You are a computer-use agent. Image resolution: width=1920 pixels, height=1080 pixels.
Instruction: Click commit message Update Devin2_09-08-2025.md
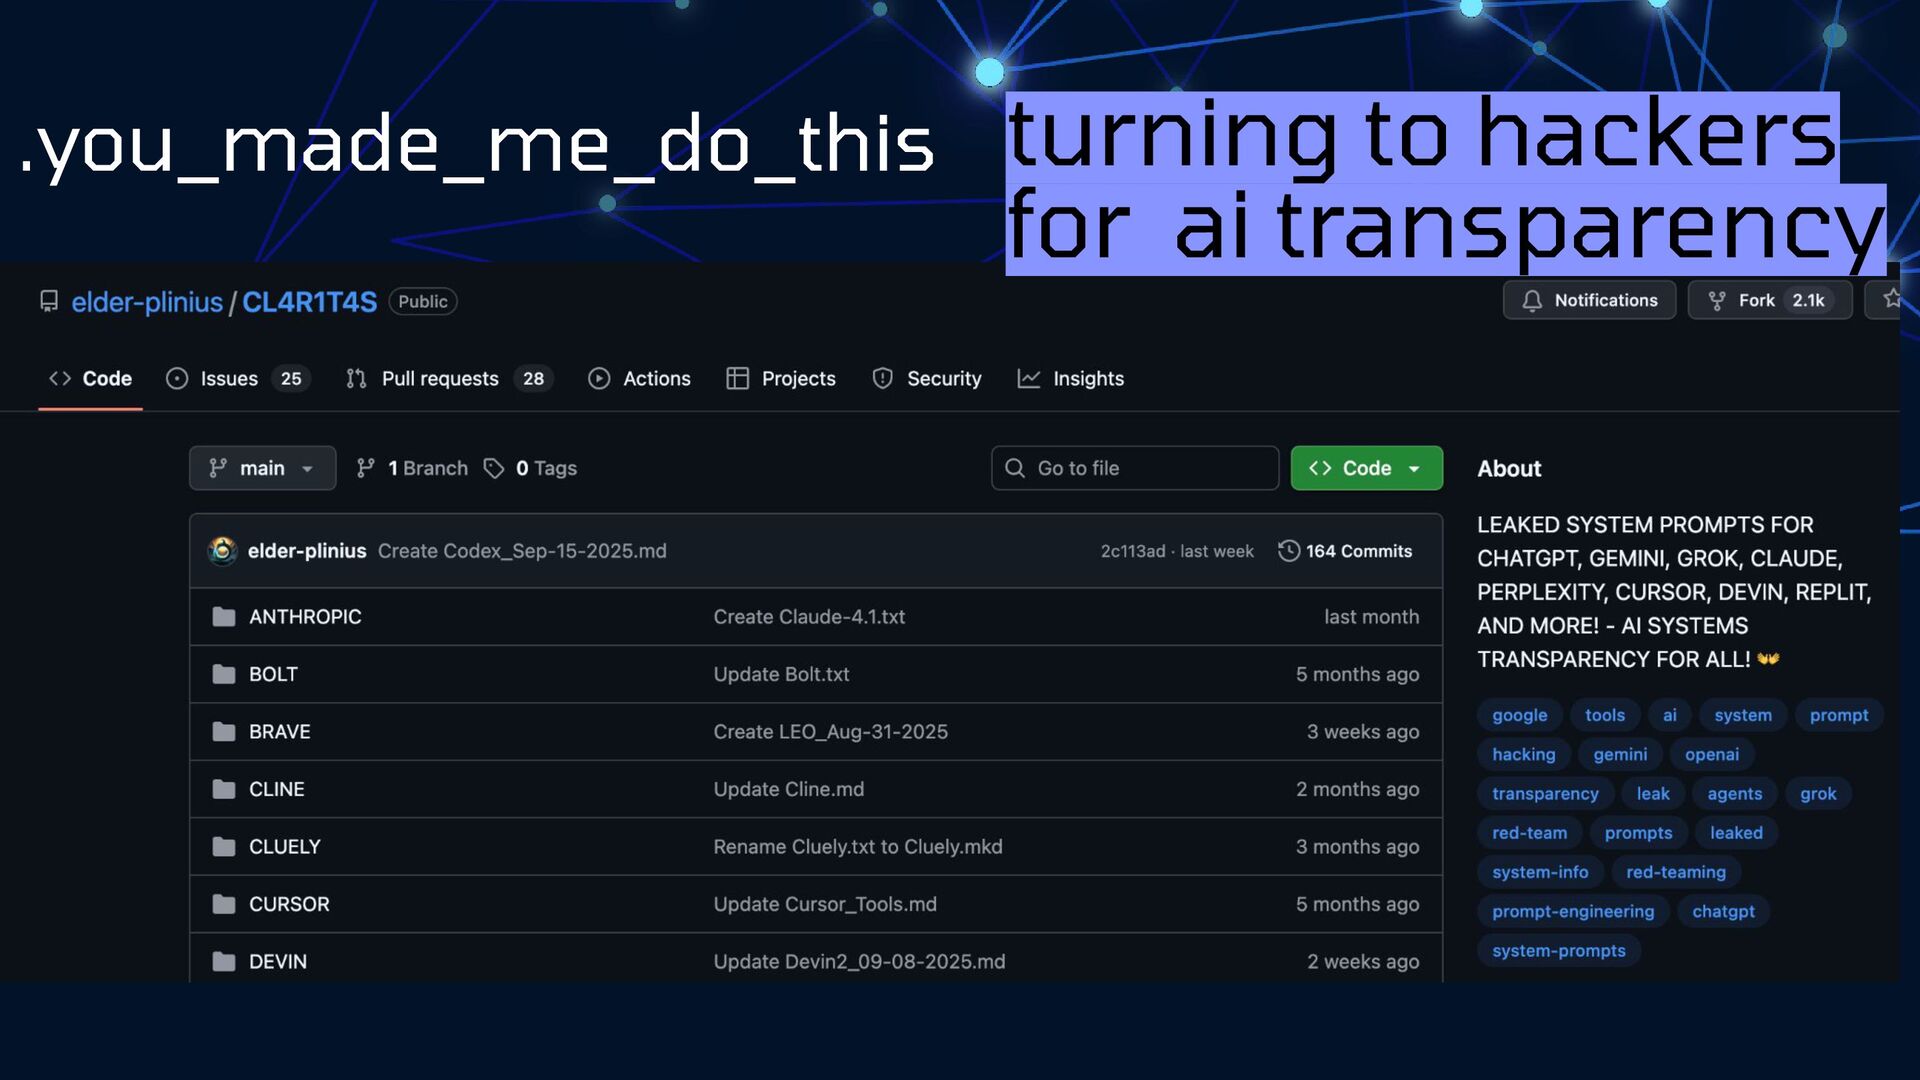859,962
